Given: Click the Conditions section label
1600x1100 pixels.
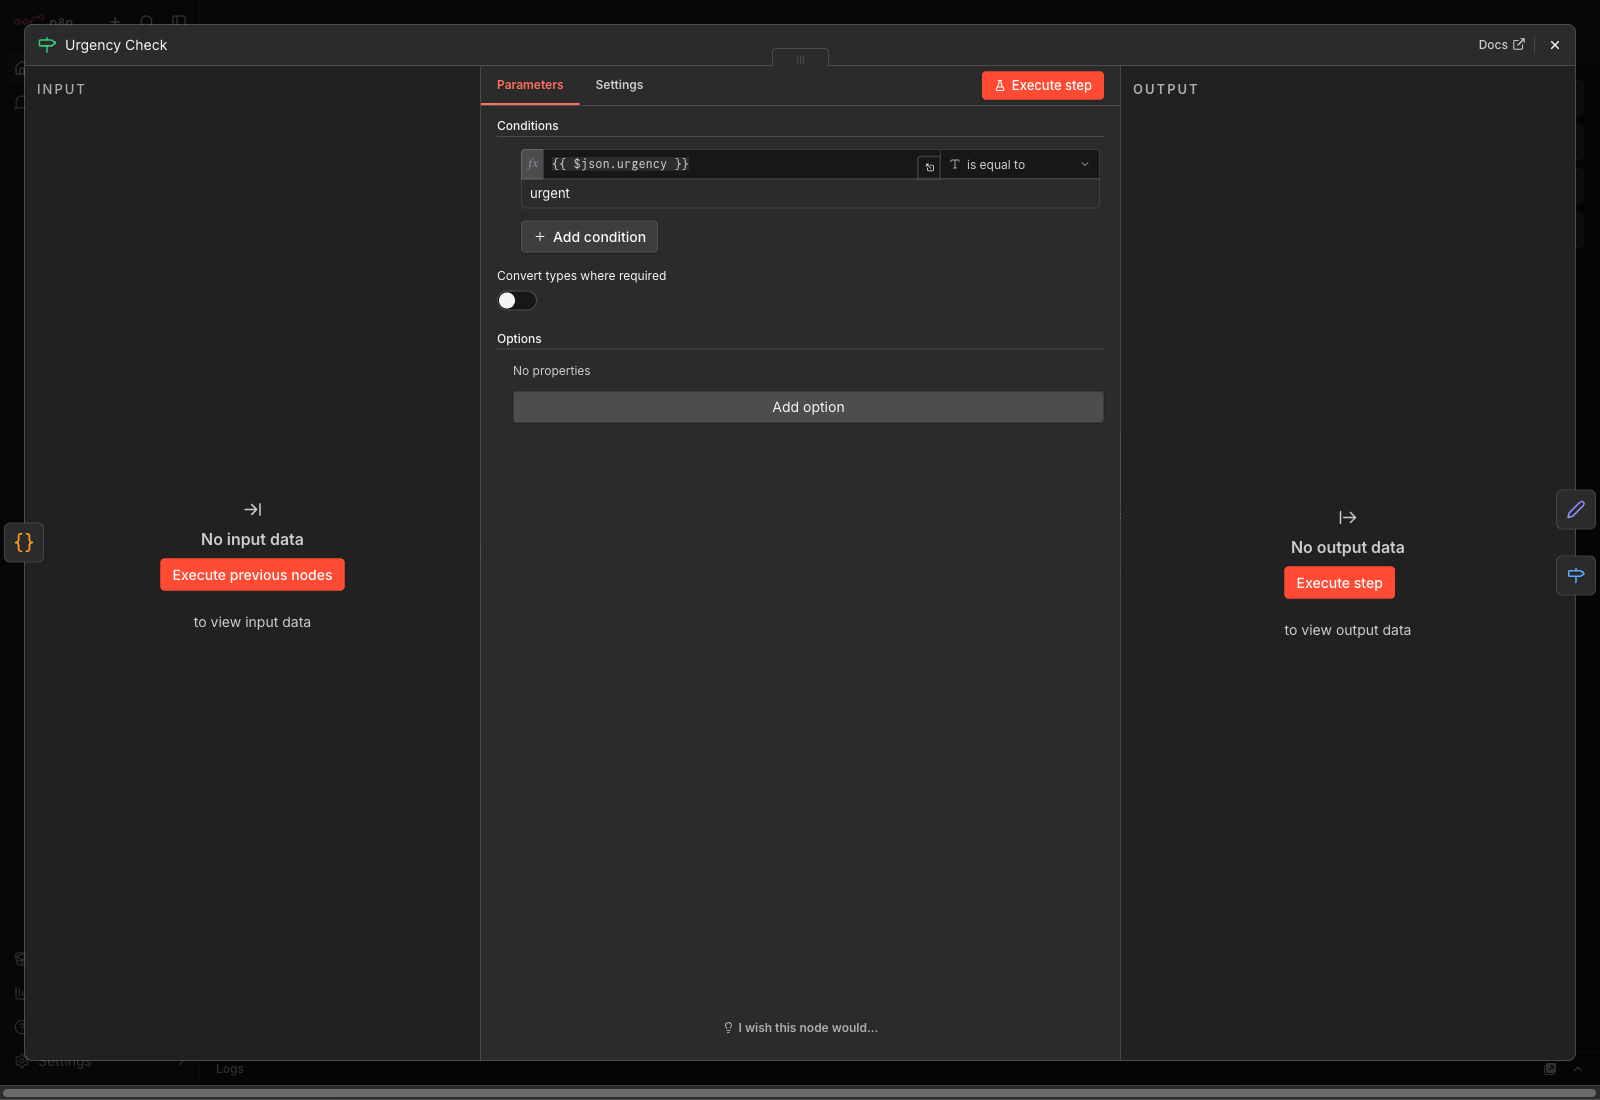Looking at the screenshot, I should pyautogui.click(x=528, y=126).
